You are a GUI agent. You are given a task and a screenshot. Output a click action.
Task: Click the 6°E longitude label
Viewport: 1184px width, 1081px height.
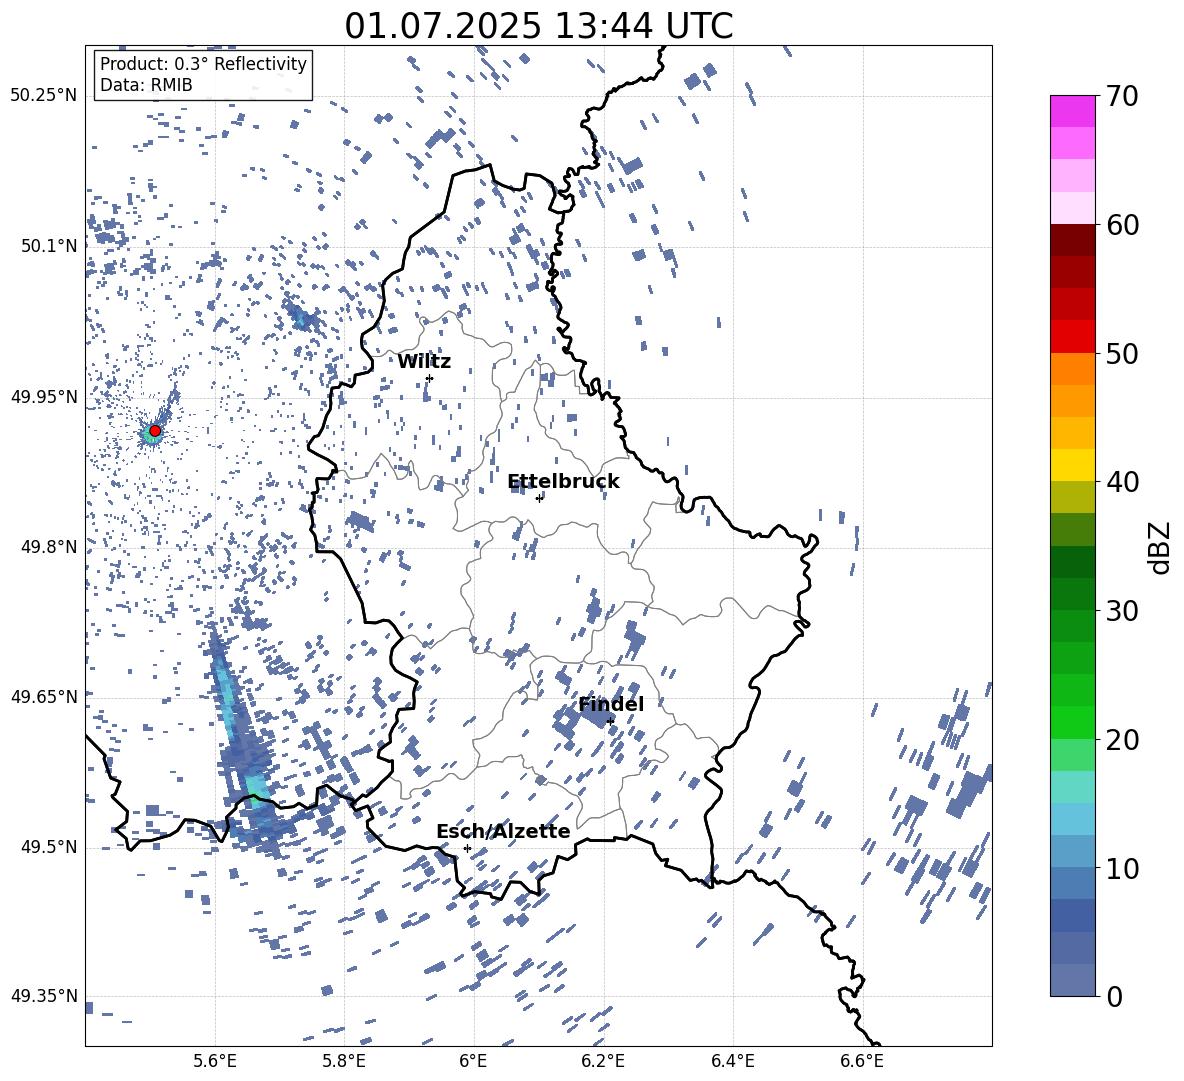point(473,1061)
